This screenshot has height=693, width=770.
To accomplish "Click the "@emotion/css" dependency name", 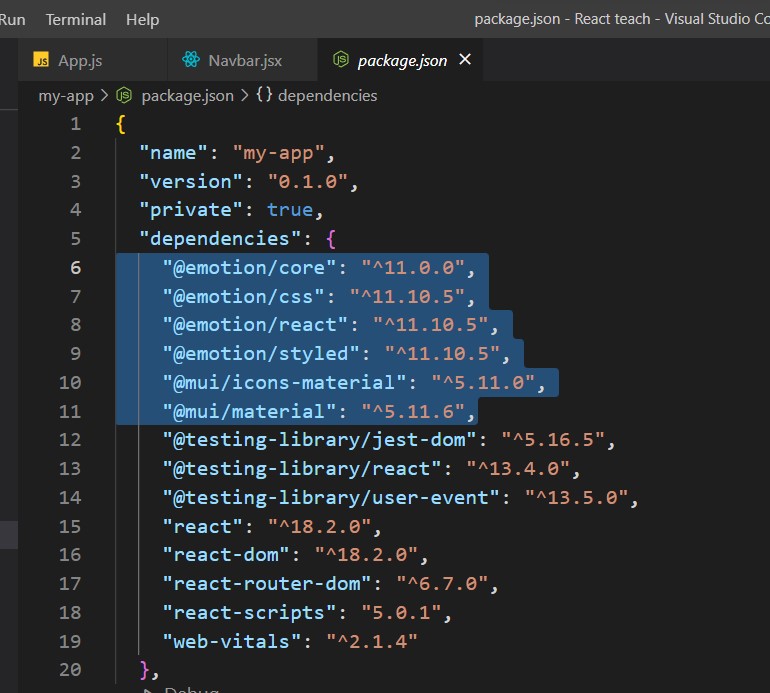I will pos(244,297).
